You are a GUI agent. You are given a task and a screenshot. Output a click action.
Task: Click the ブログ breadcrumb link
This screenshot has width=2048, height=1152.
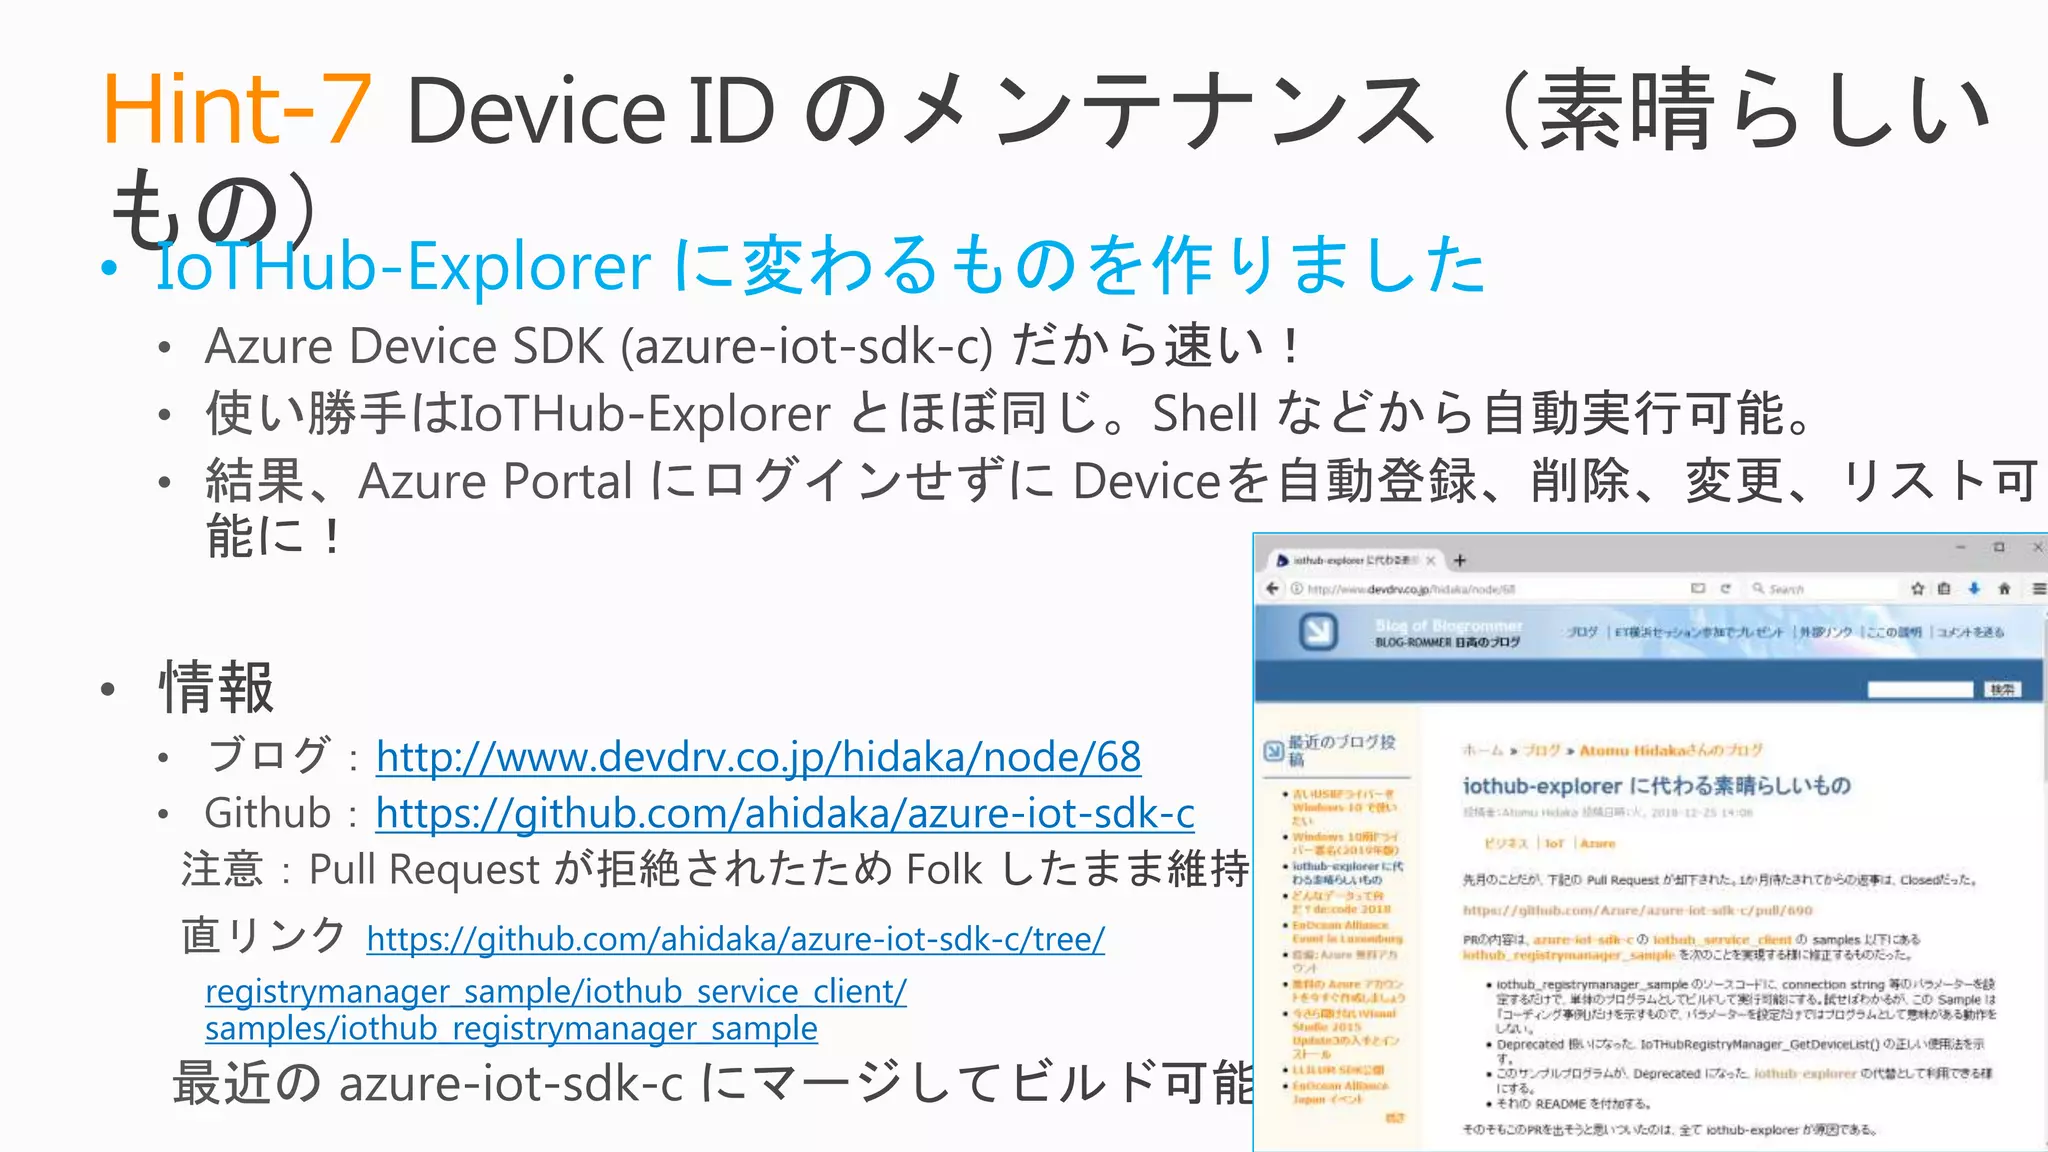point(1542,750)
